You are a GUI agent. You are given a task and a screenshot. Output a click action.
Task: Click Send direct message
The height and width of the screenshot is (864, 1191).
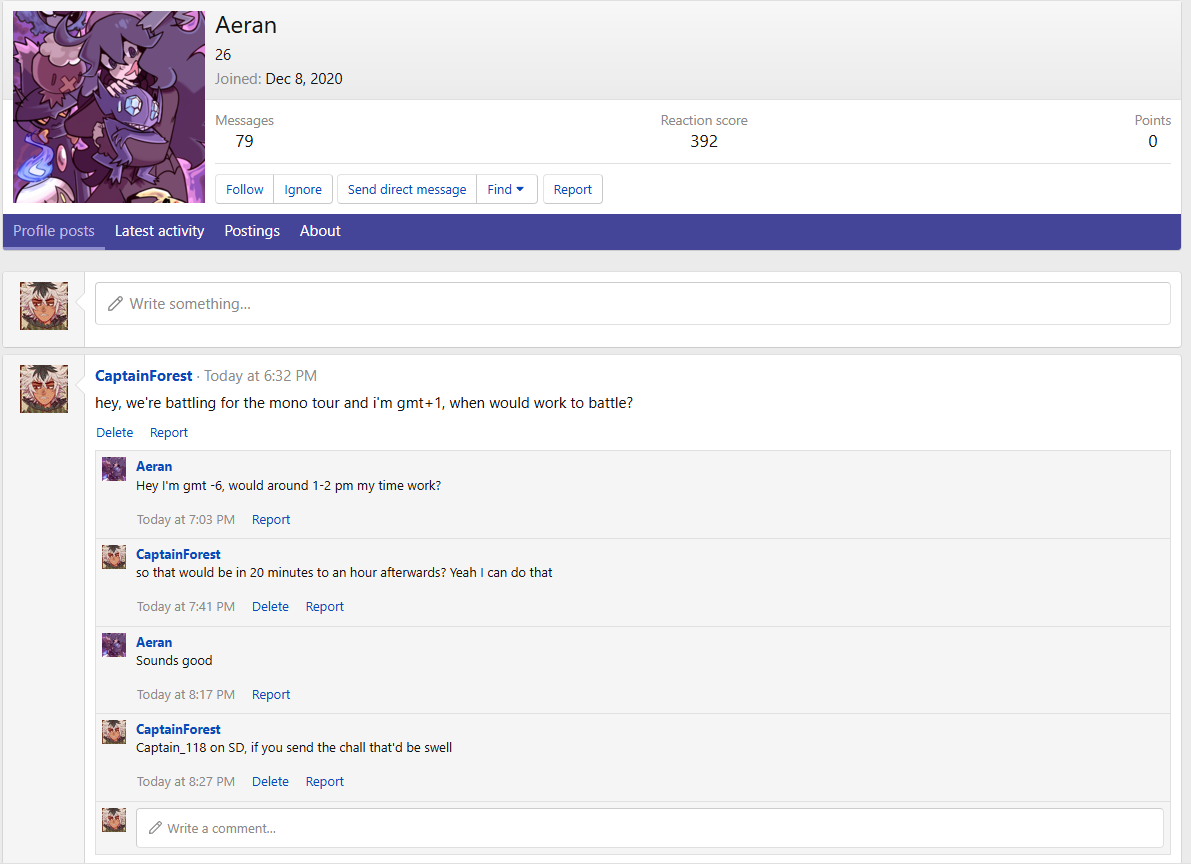click(x=407, y=189)
